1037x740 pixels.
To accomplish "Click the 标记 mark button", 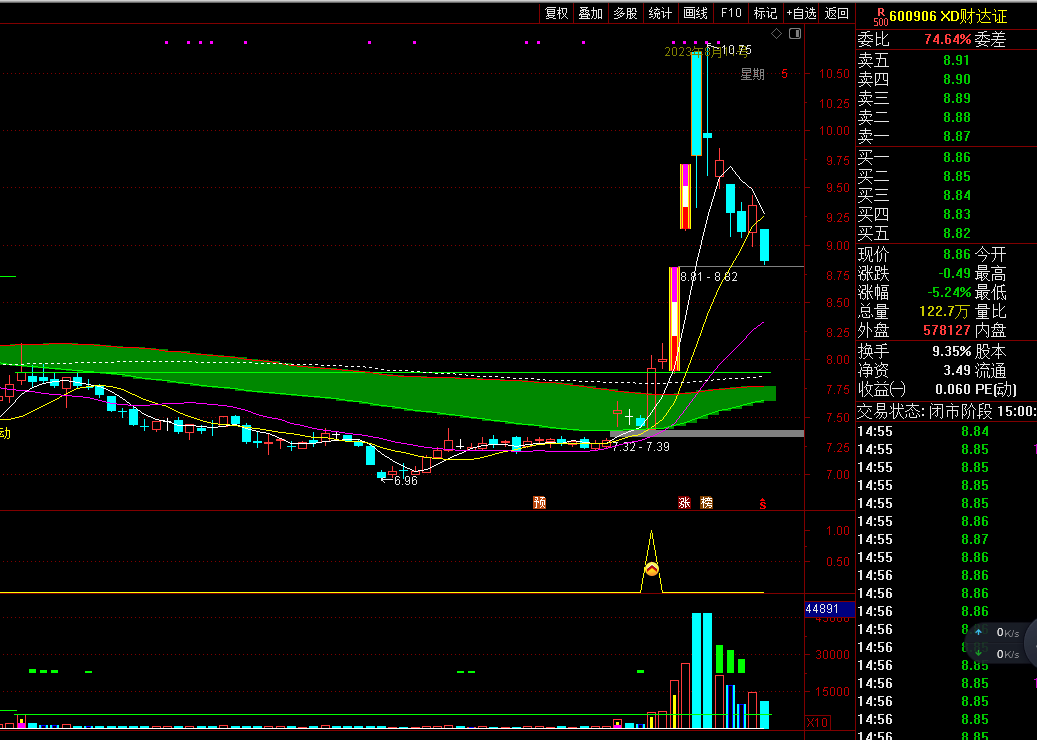I will (x=765, y=13).
